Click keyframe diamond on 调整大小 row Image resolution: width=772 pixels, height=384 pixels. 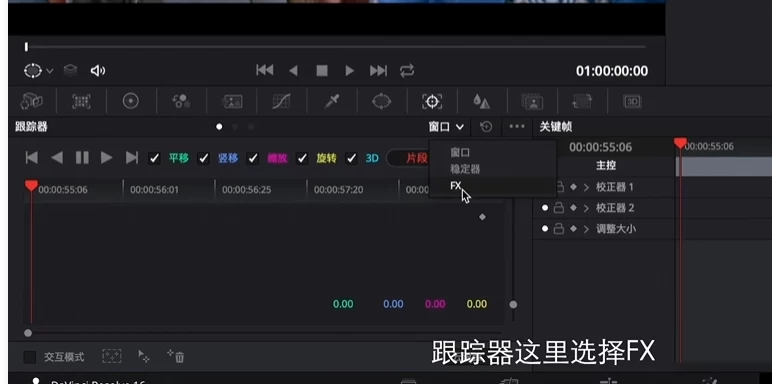click(x=573, y=228)
